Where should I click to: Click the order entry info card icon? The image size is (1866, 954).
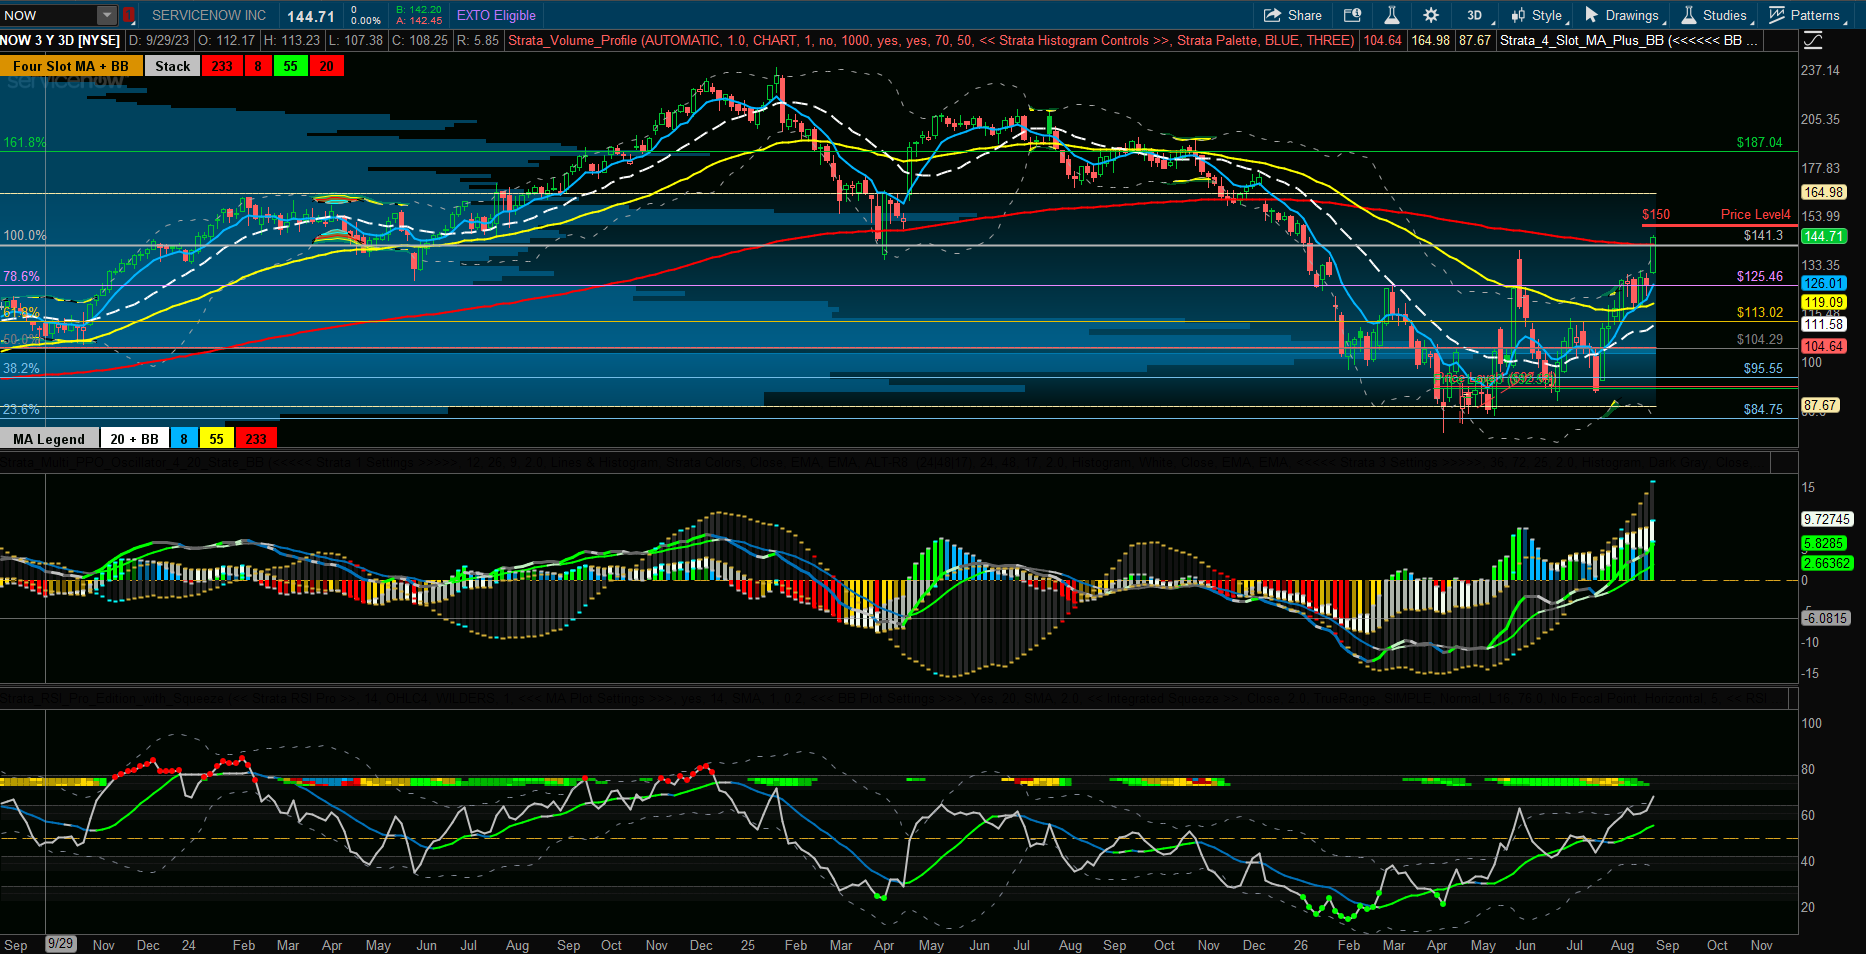(x=1352, y=15)
